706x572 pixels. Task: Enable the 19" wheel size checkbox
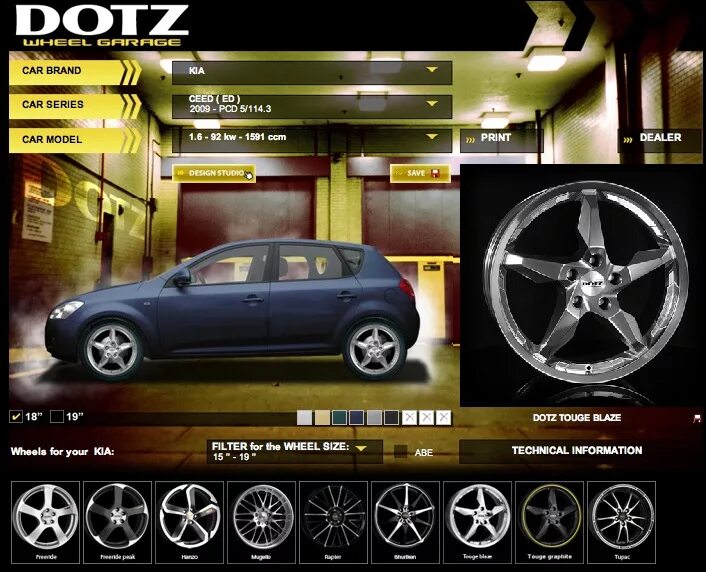57,417
